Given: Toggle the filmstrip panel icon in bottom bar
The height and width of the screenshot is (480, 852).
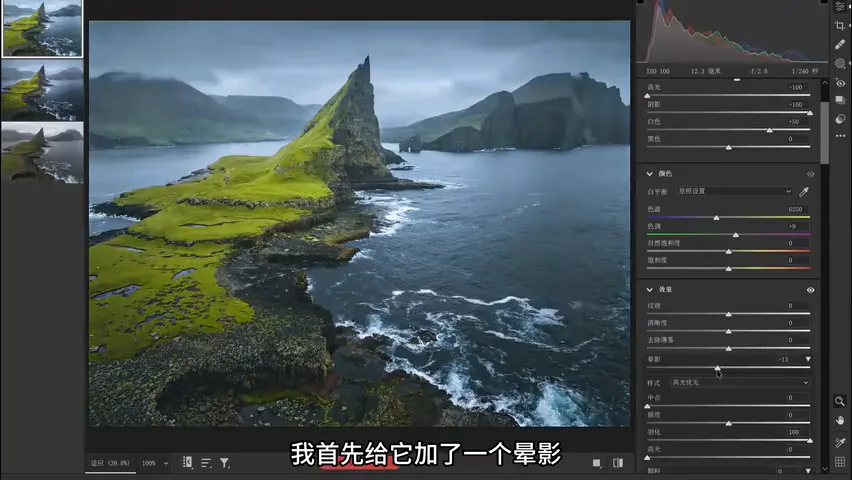Looking at the screenshot, I should pos(187,463).
